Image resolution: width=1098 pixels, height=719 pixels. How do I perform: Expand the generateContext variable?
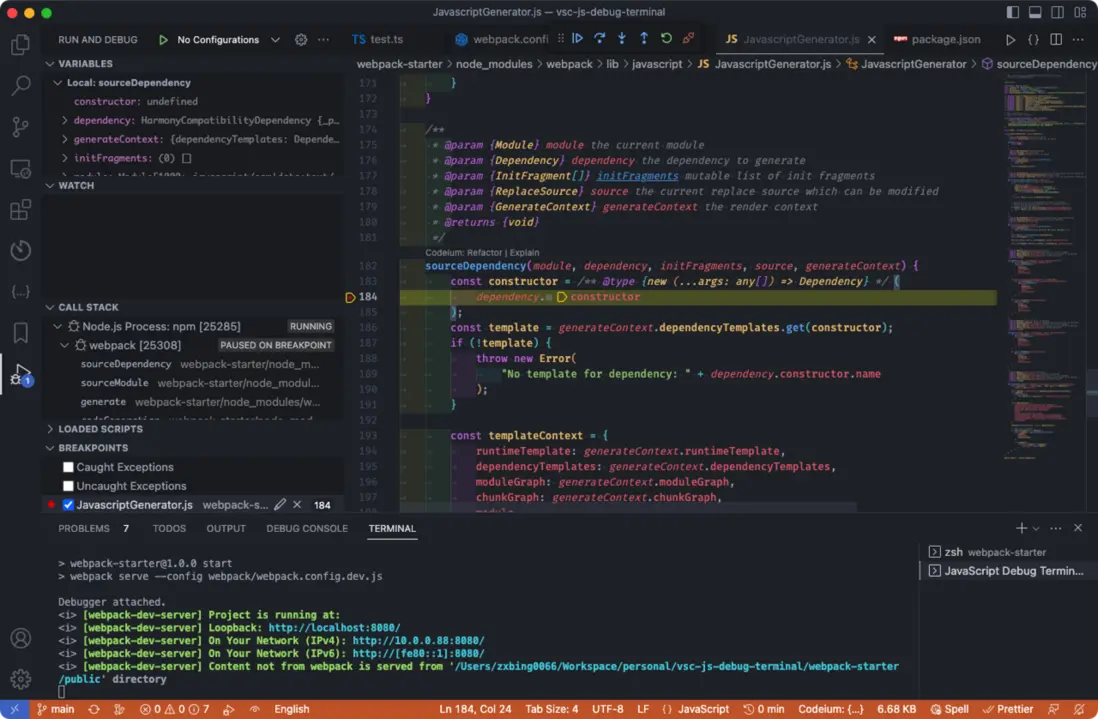tap(65, 139)
